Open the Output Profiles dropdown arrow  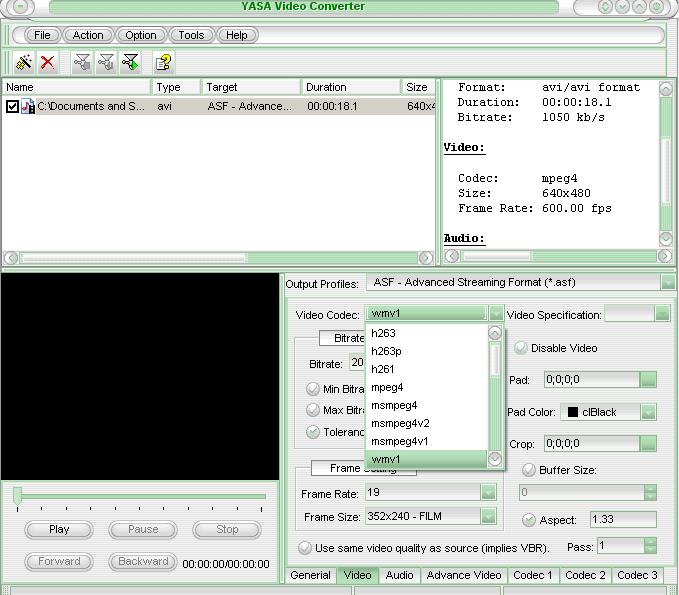668,283
